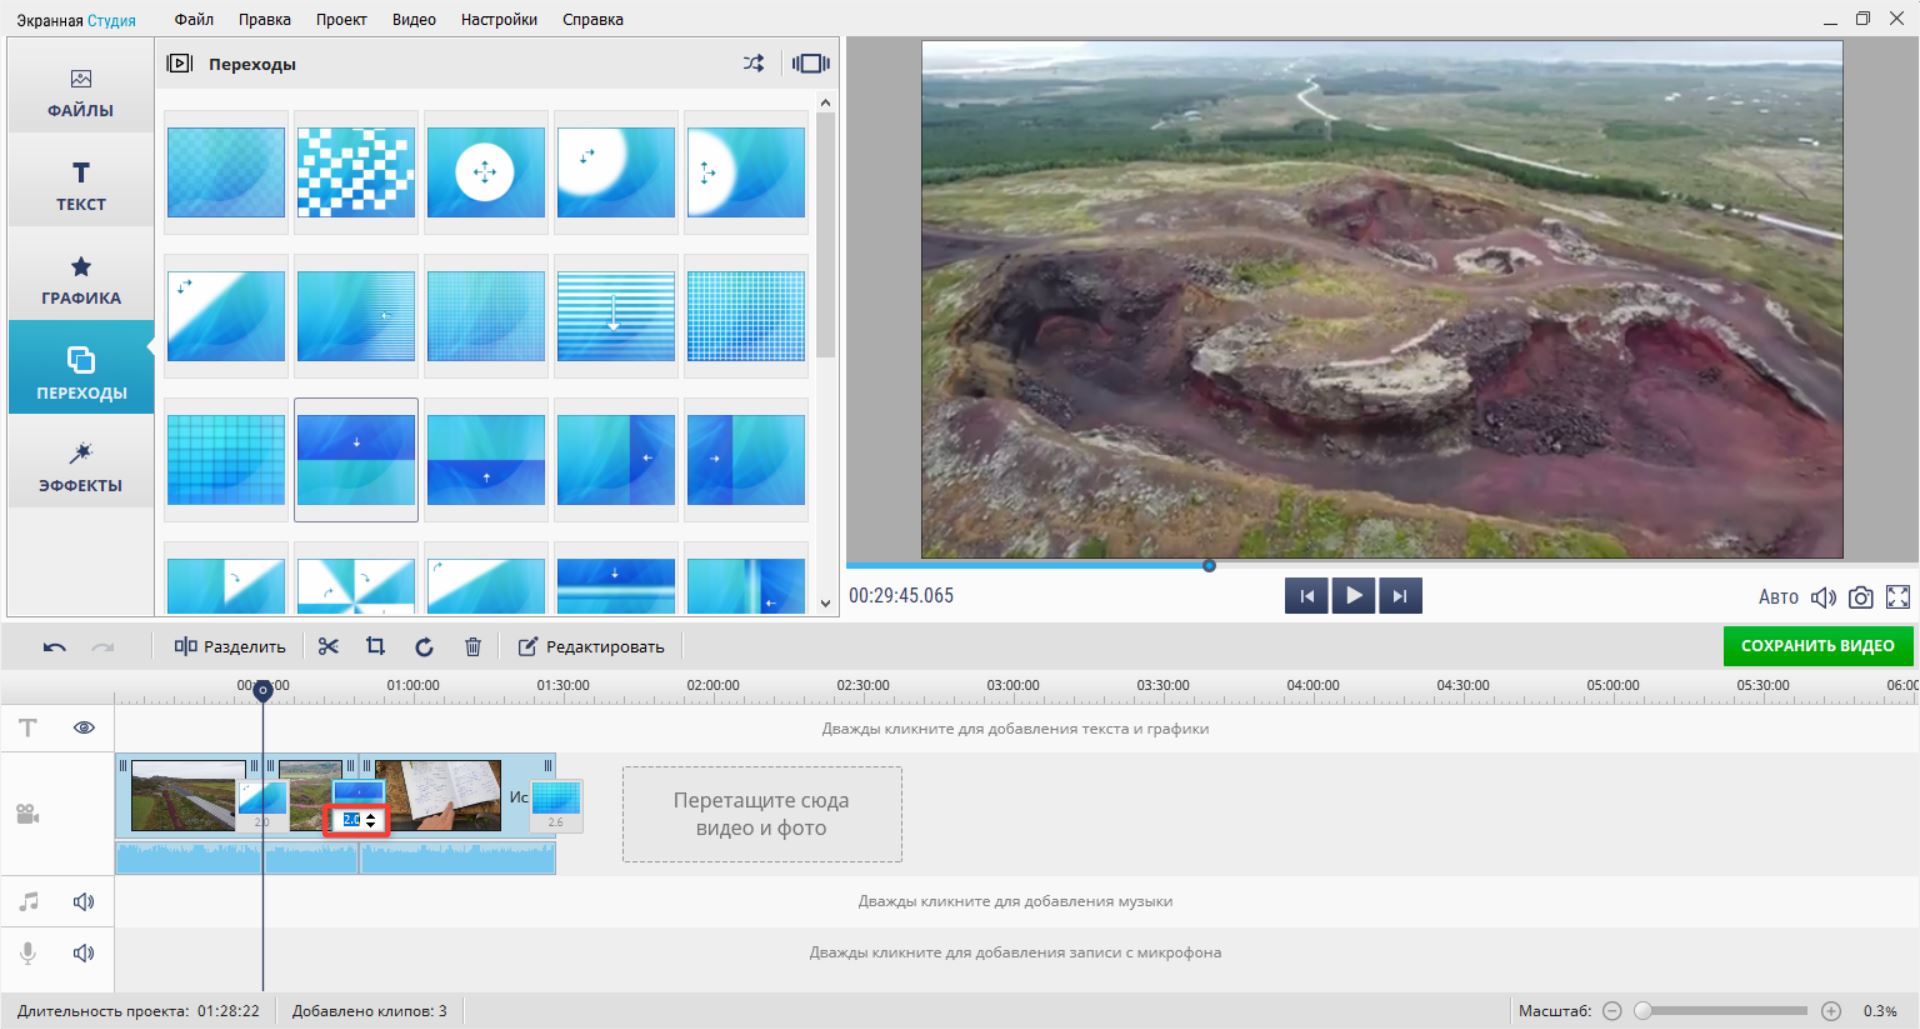Click the undo arrow icon
Screen dimensions: 1920x1029
click(x=54, y=647)
